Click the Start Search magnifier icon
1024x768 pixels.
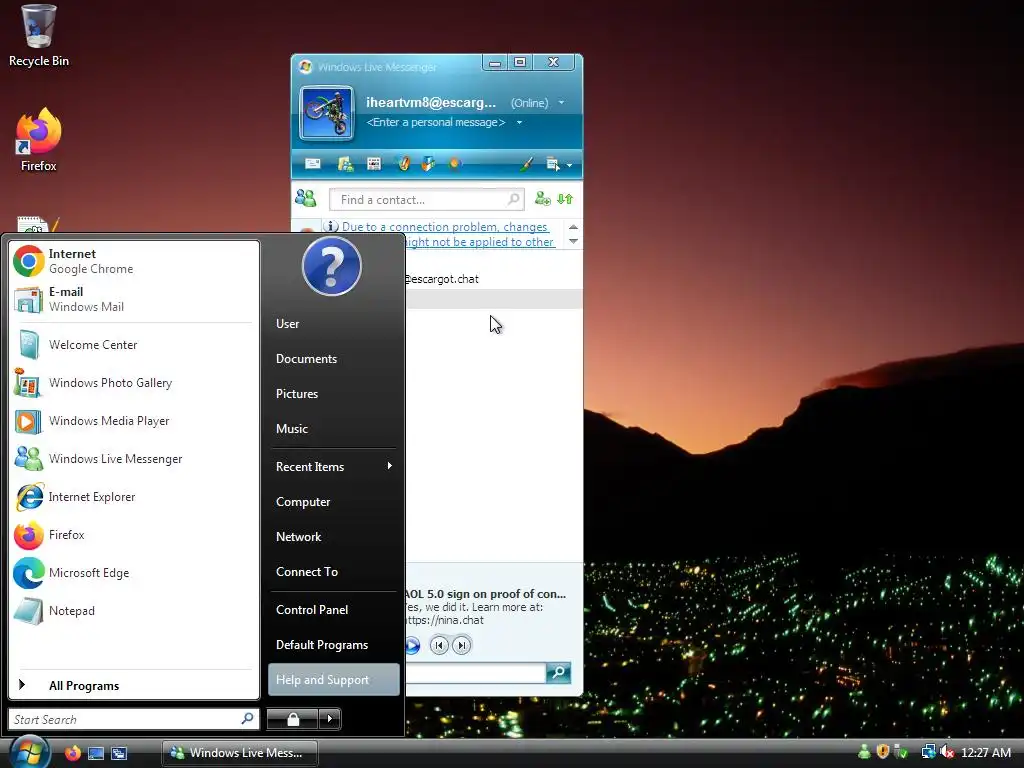tap(248, 718)
